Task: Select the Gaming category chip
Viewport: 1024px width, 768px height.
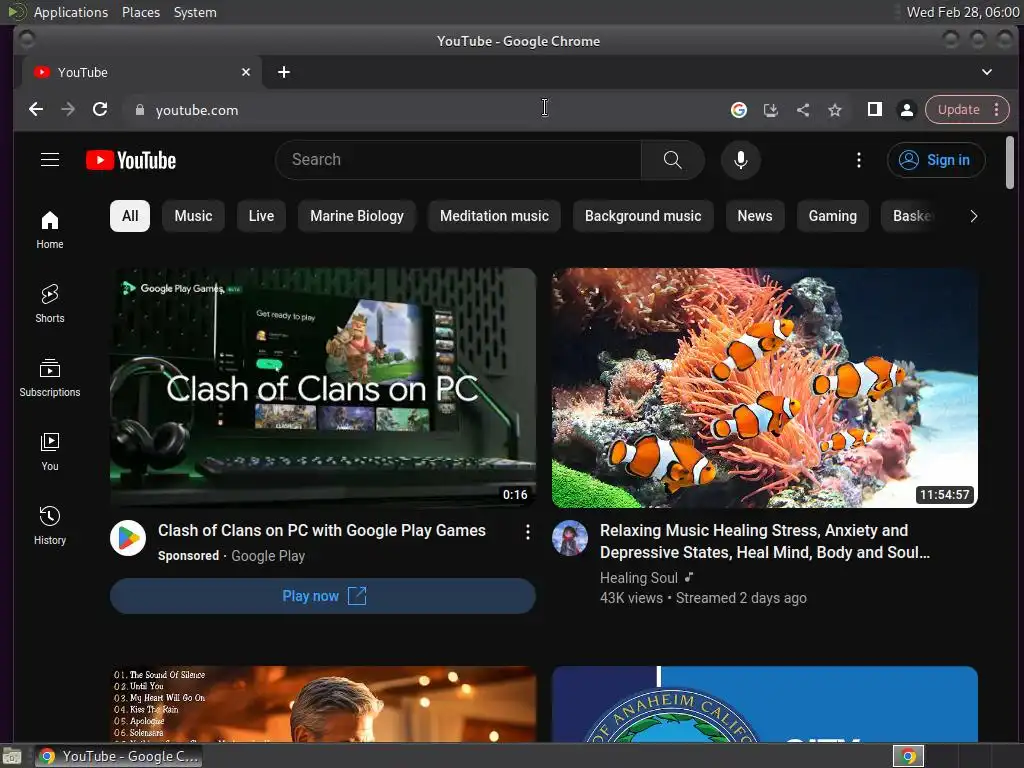Action: tap(833, 216)
